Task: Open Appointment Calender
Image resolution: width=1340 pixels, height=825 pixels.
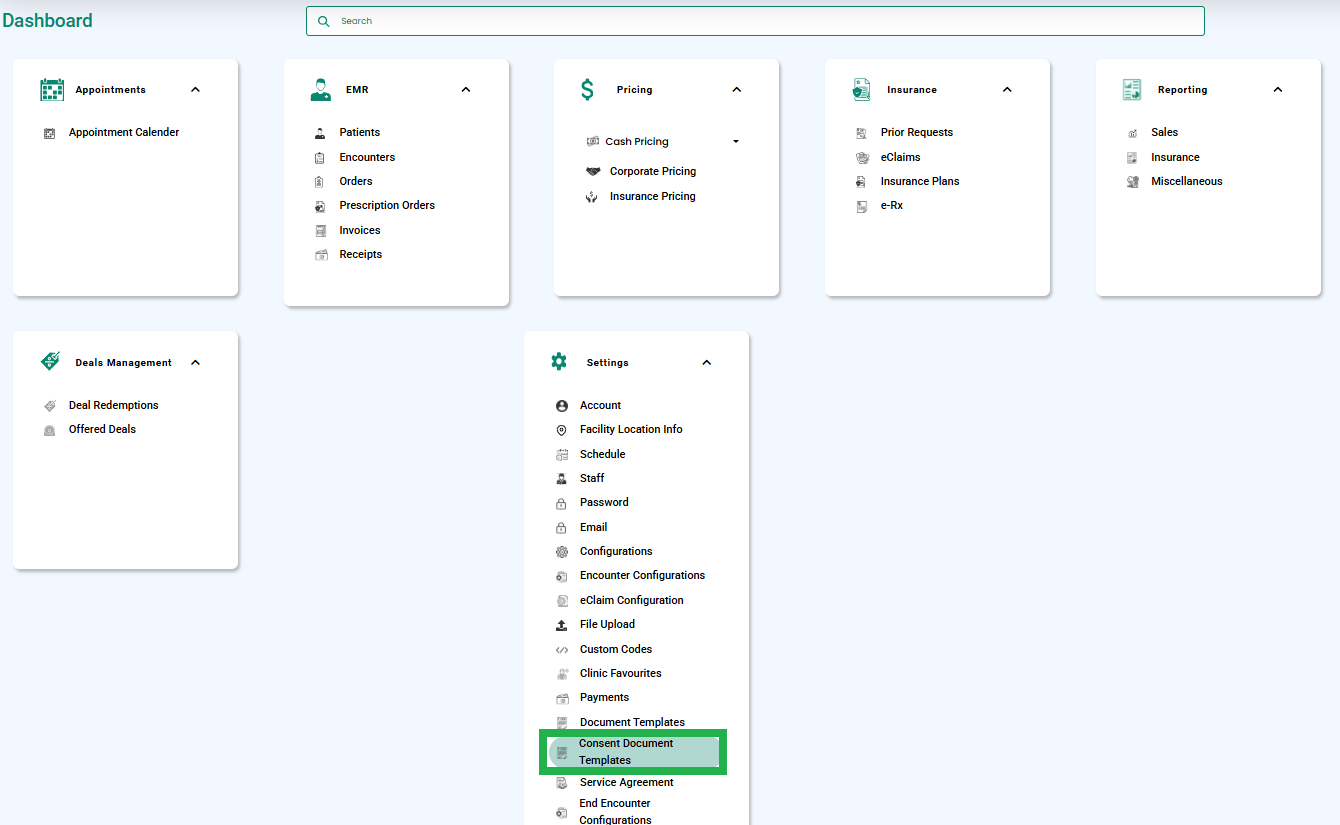Action: (x=124, y=133)
